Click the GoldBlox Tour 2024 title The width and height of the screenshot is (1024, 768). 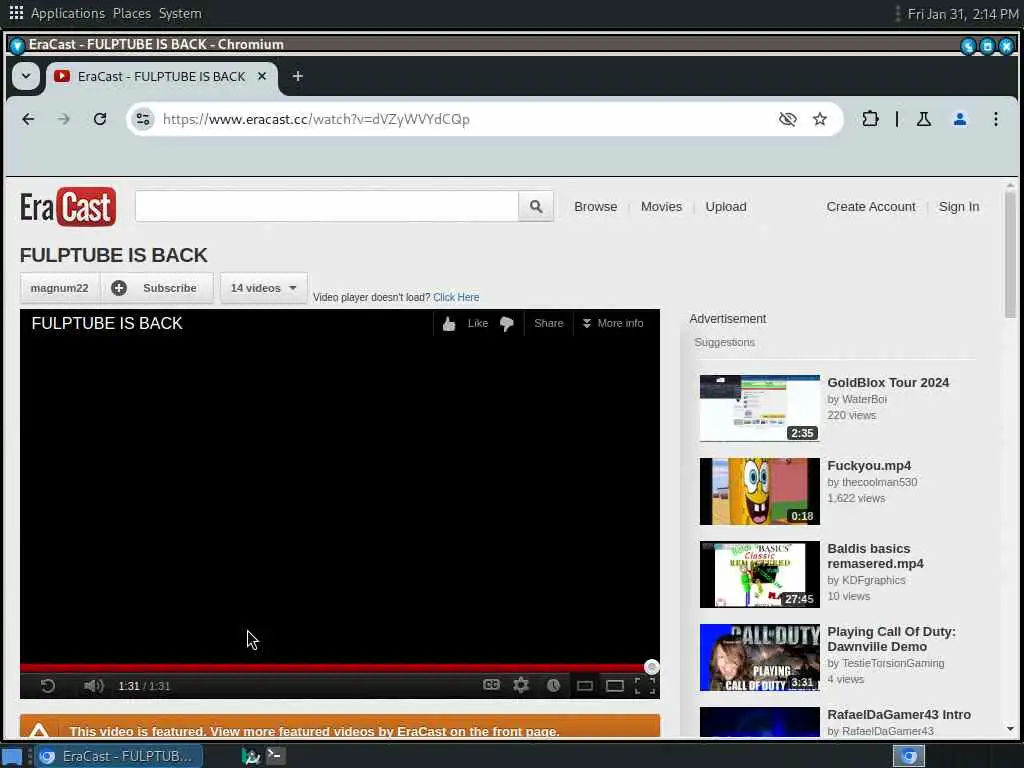pos(888,383)
